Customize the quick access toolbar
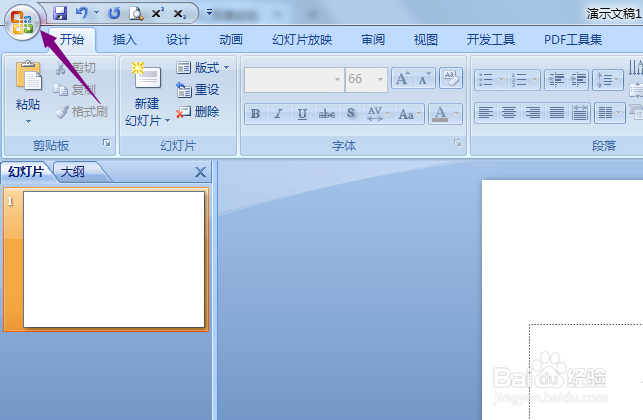This screenshot has width=643, height=420. click(x=209, y=13)
